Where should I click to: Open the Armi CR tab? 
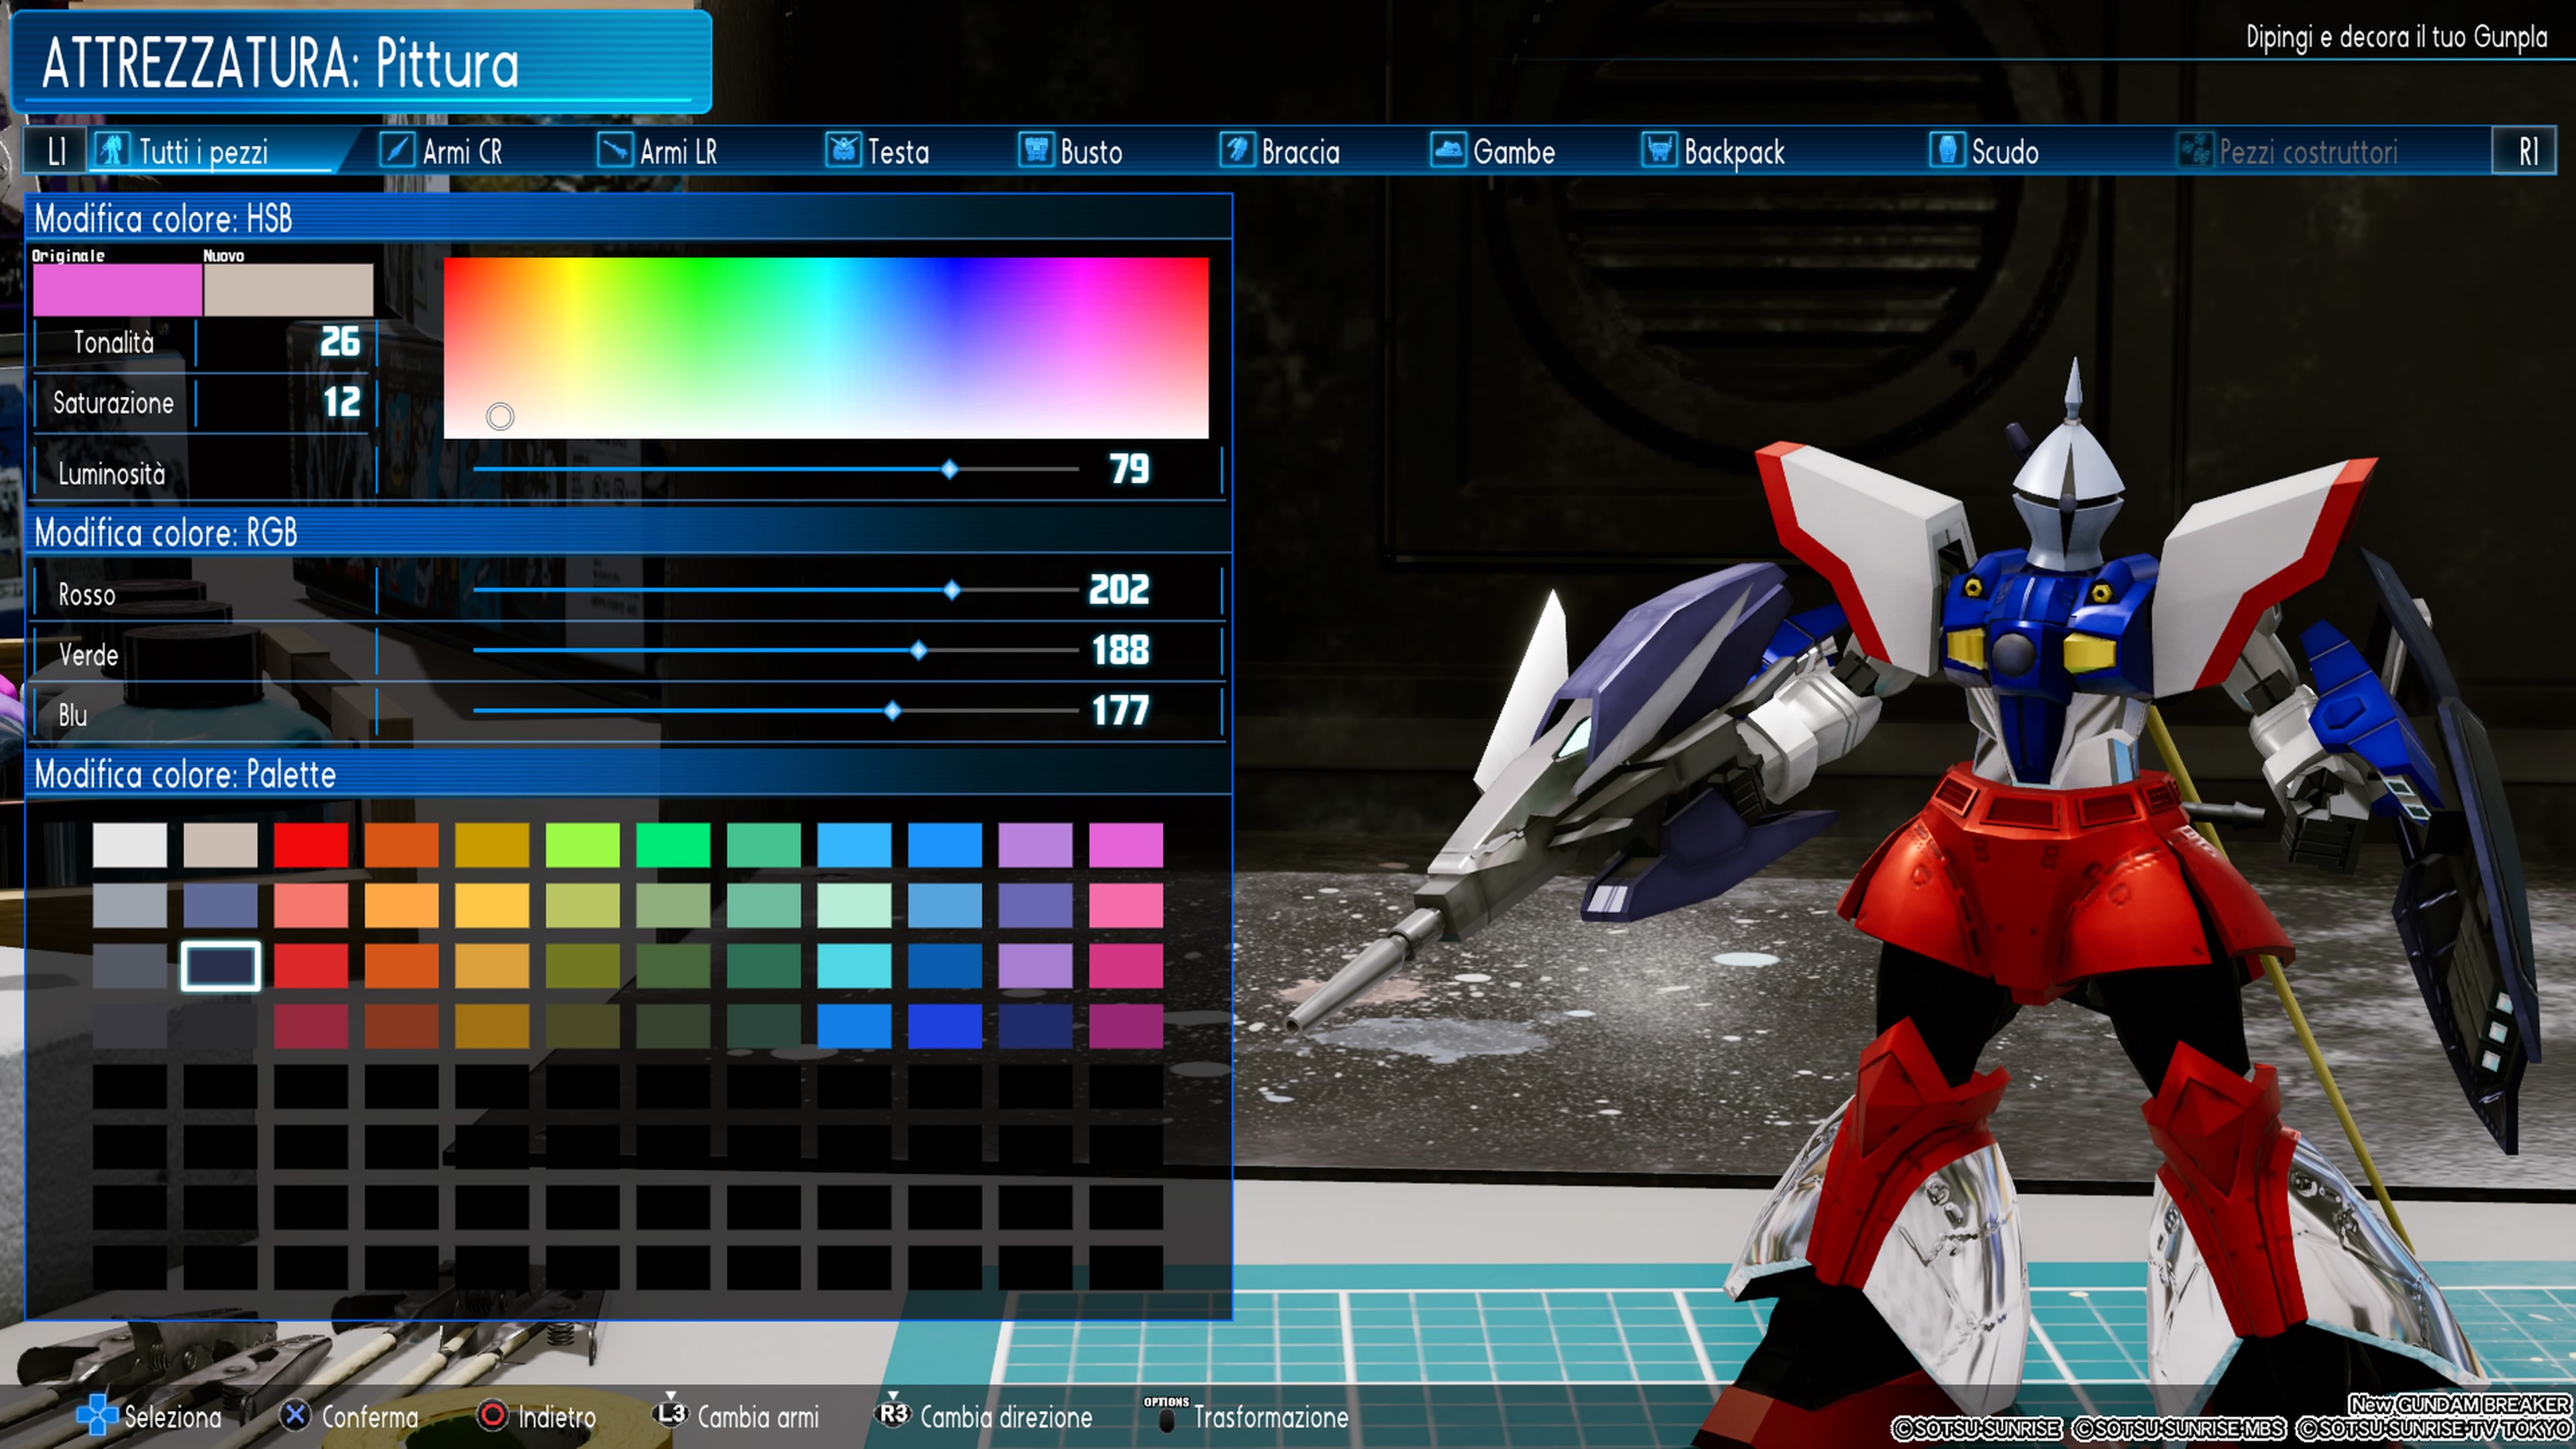[x=441, y=152]
